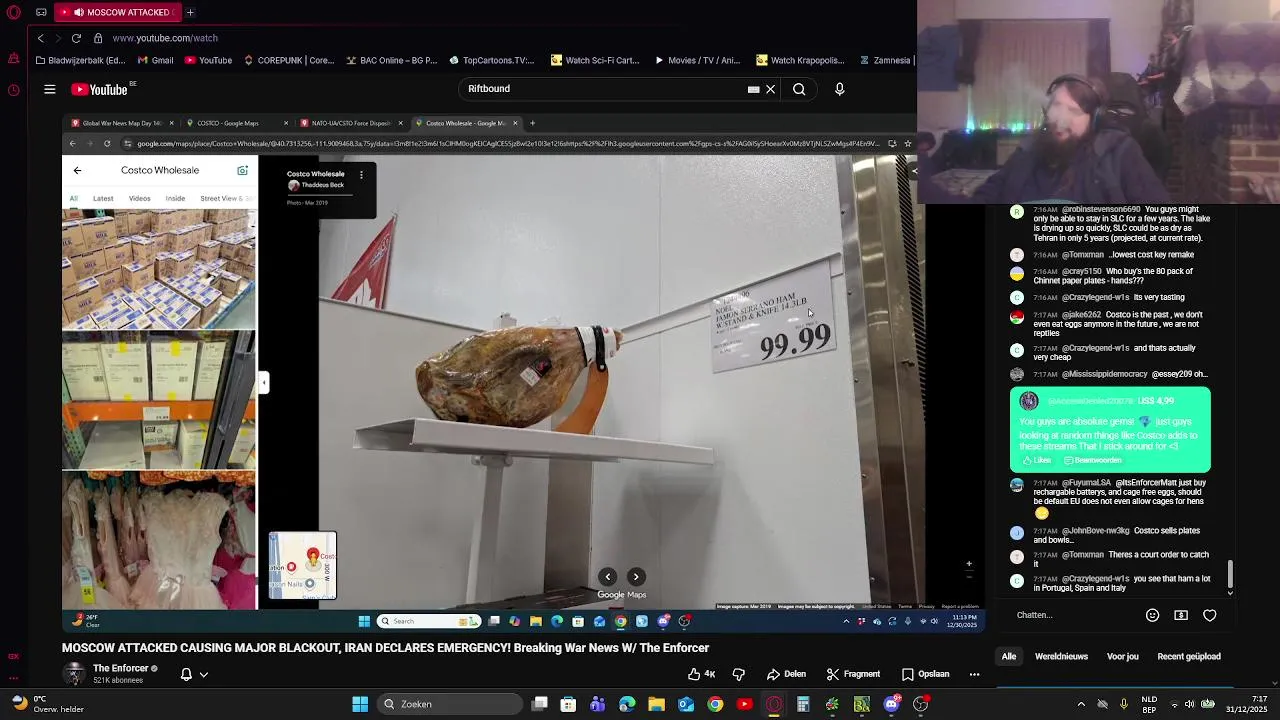Open File Explorer from taskbar
Viewport: 1280px width, 720px height.
(x=656, y=704)
